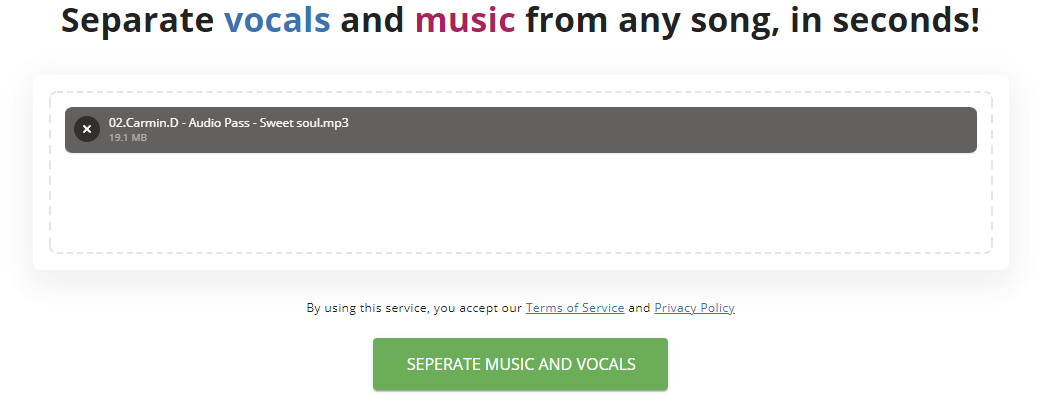Click the 02.Carmin.D Sweet soul.mp3 file name
The height and width of the screenshot is (403, 1044).
pos(228,123)
